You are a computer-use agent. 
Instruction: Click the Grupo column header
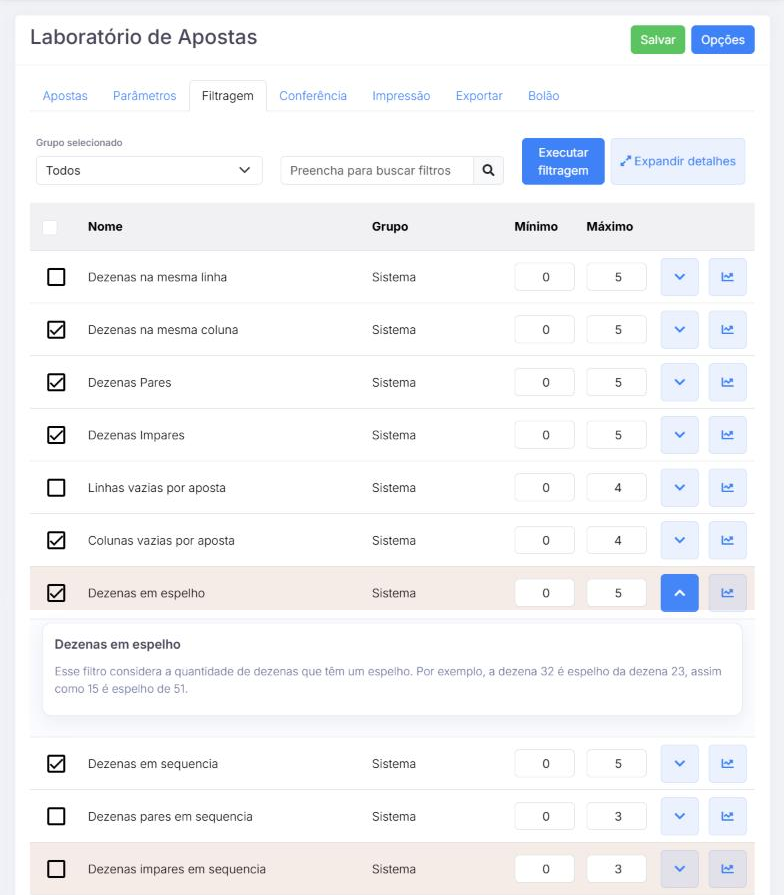click(390, 227)
